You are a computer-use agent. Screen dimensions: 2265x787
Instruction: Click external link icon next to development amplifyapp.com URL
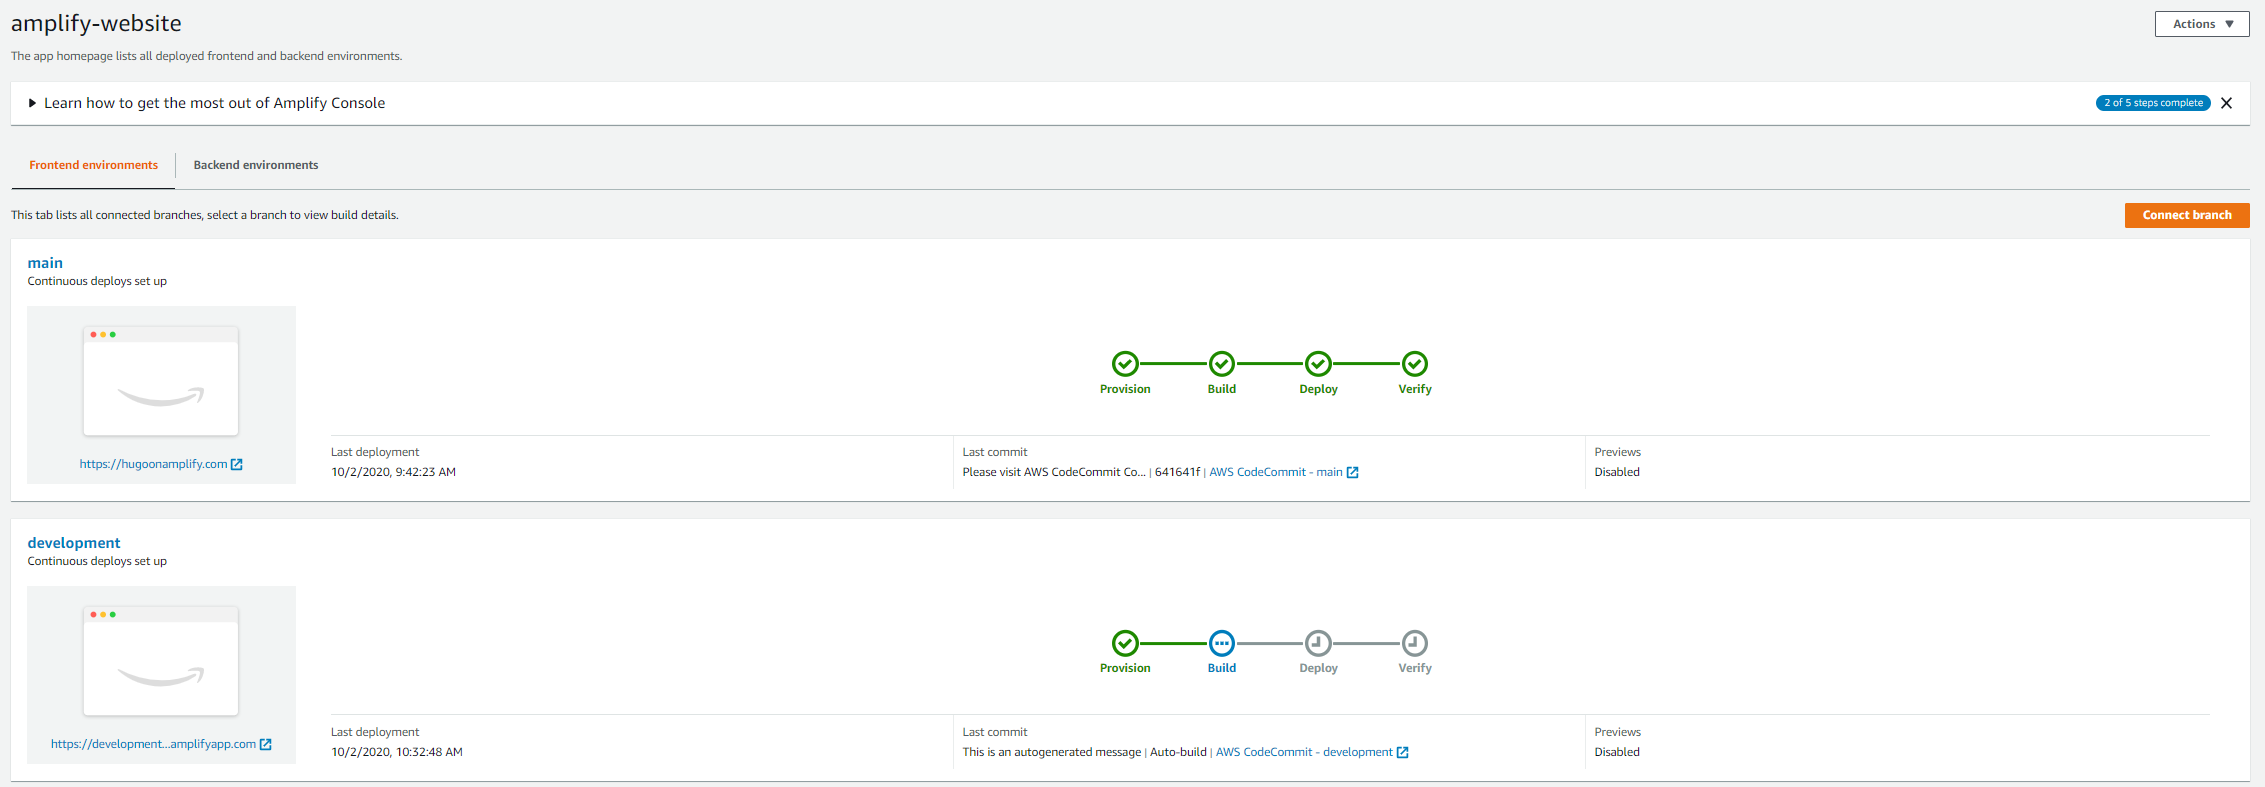[x=266, y=744]
